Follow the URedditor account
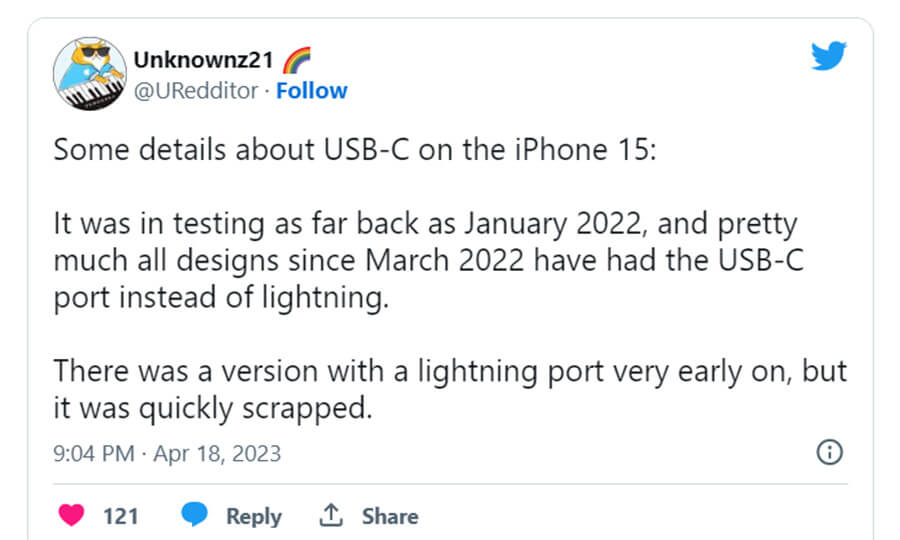The image size is (900, 540). (312, 91)
